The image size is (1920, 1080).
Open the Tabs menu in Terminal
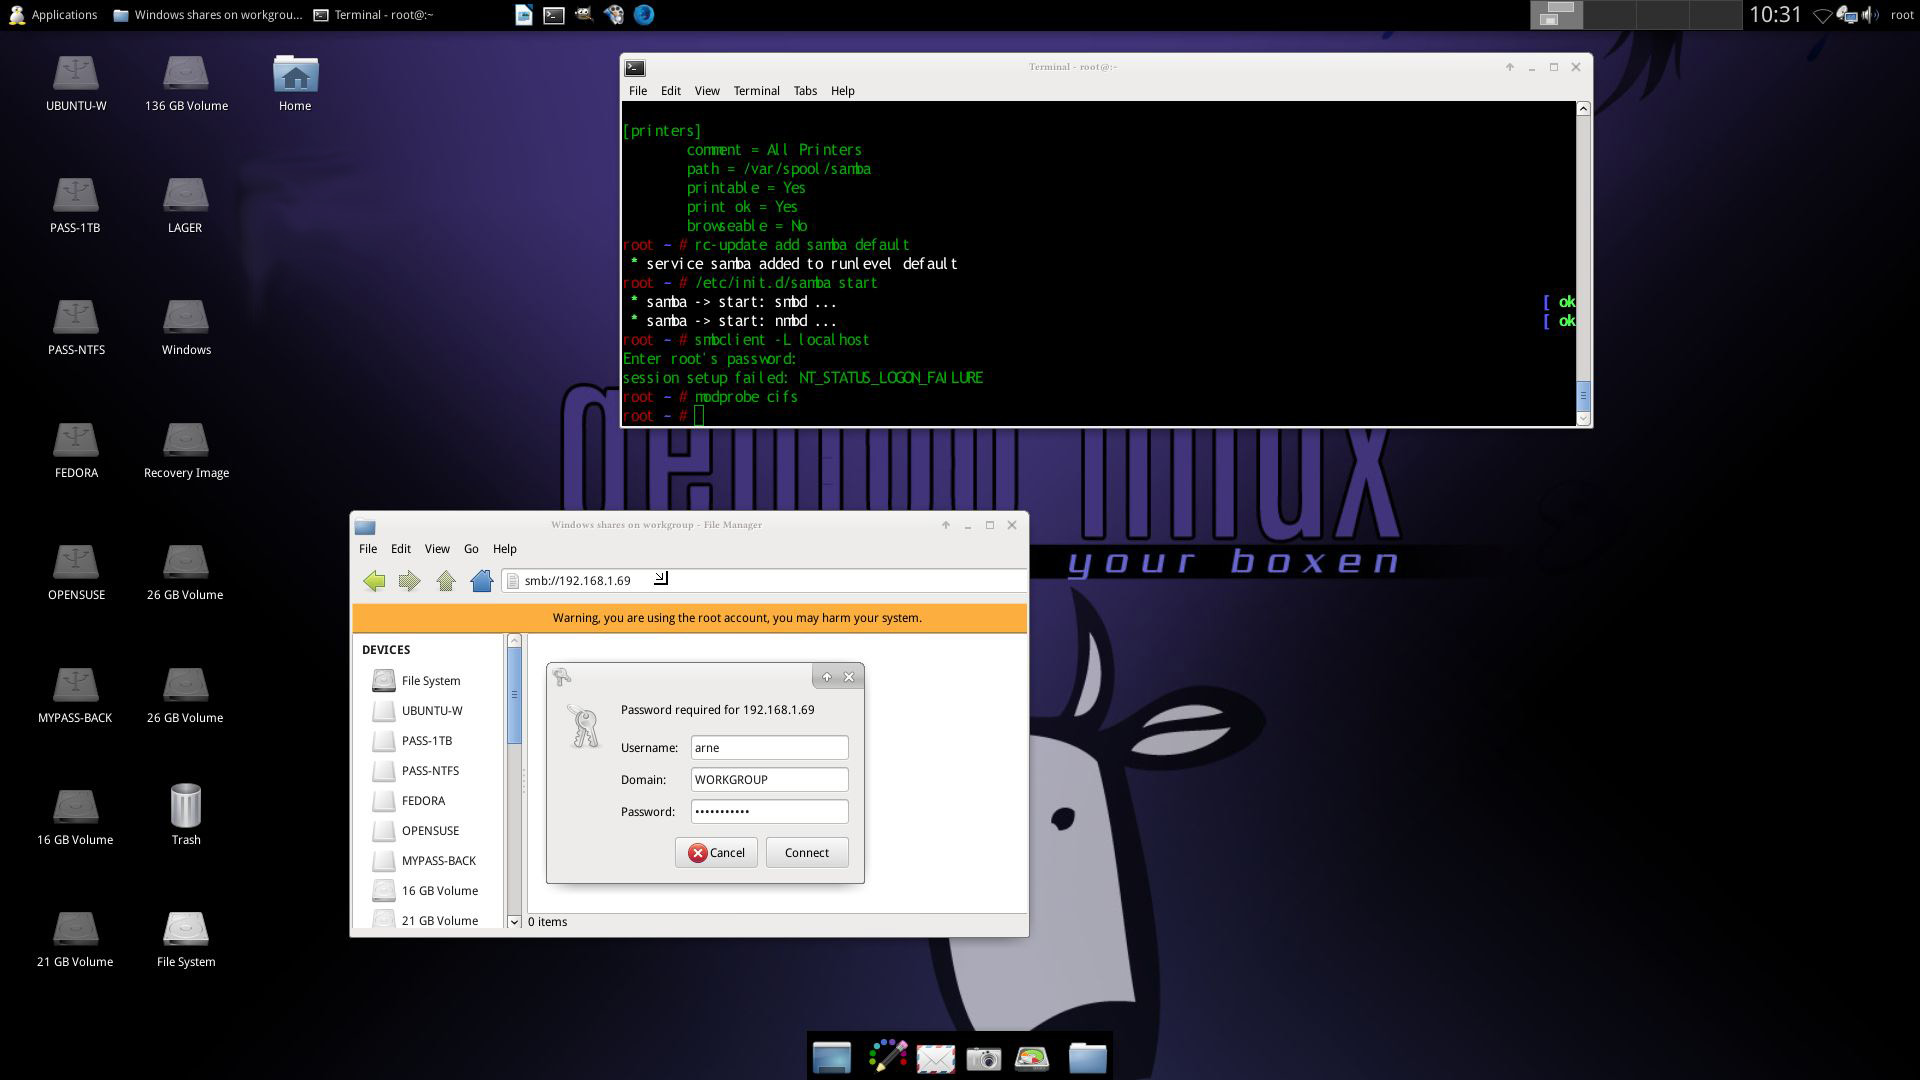pyautogui.click(x=805, y=91)
